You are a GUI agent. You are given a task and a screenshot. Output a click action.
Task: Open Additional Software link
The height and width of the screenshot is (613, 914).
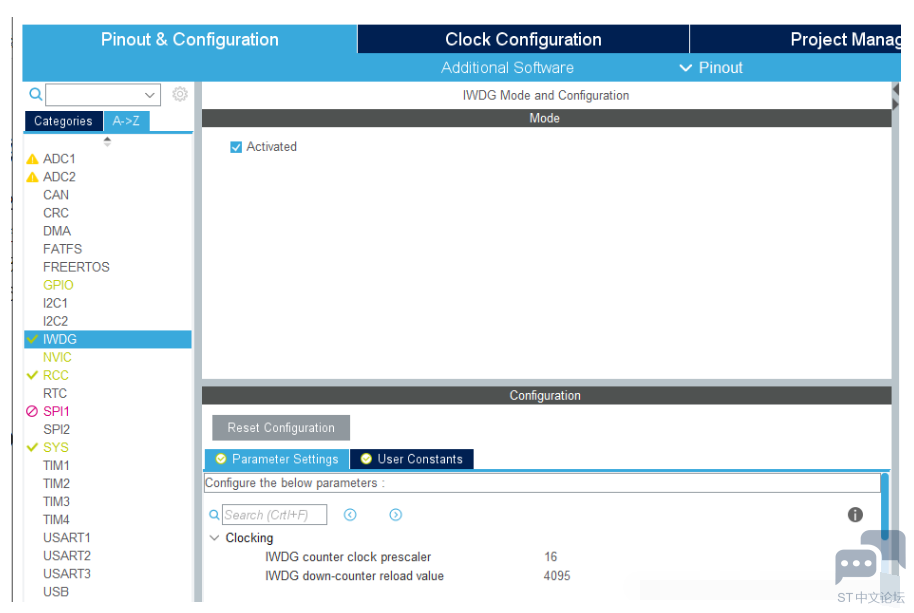[507, 68]
